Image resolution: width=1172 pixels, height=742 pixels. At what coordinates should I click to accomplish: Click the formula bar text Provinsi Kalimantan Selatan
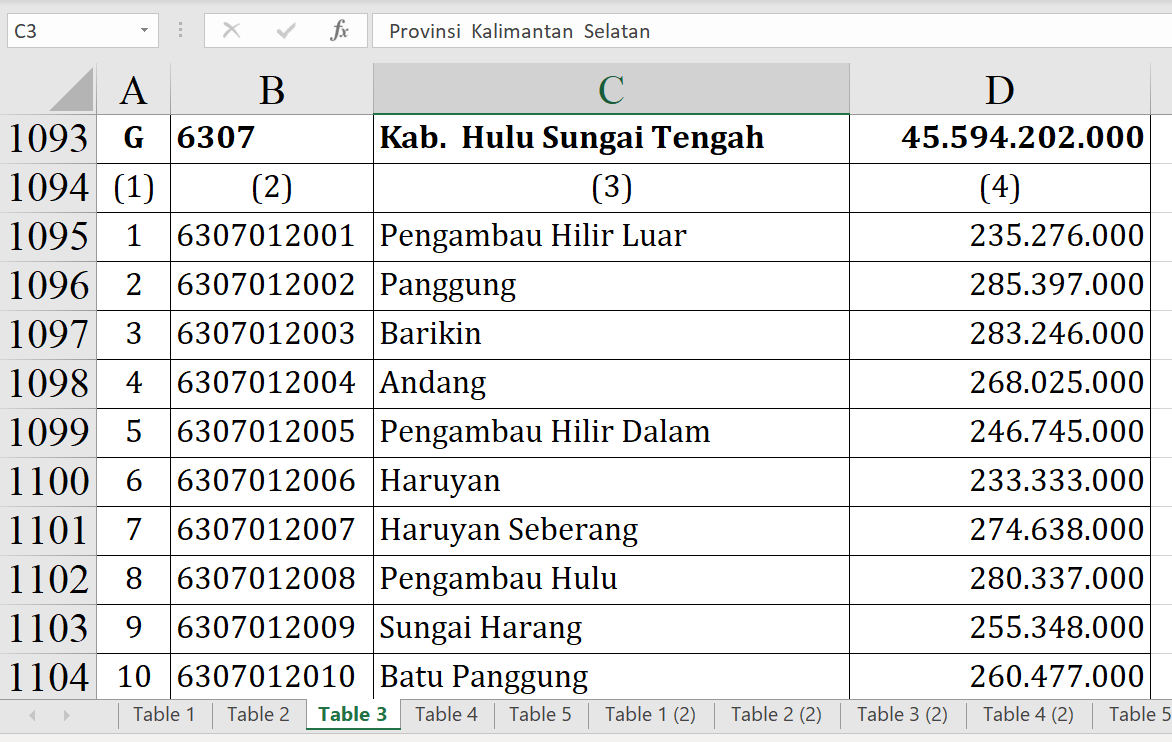[x=520, y=31]
